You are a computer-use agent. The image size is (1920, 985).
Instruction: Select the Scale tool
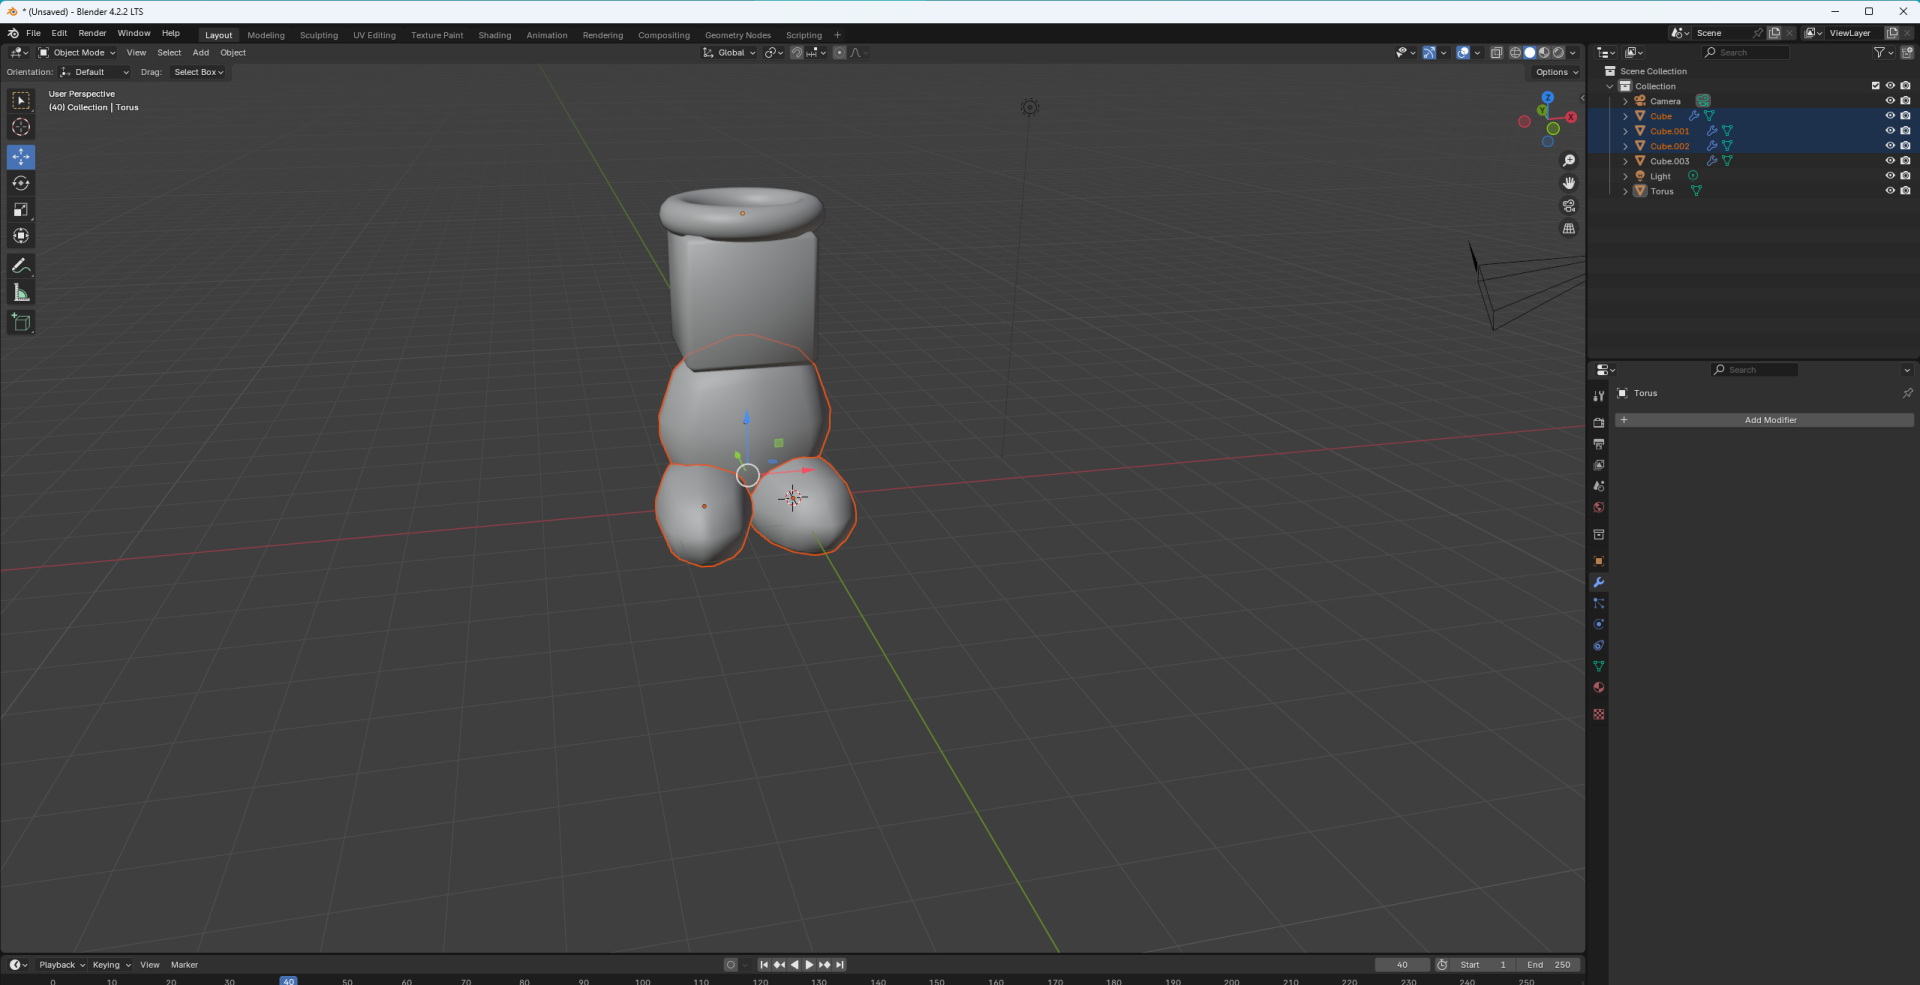[21, 210]
